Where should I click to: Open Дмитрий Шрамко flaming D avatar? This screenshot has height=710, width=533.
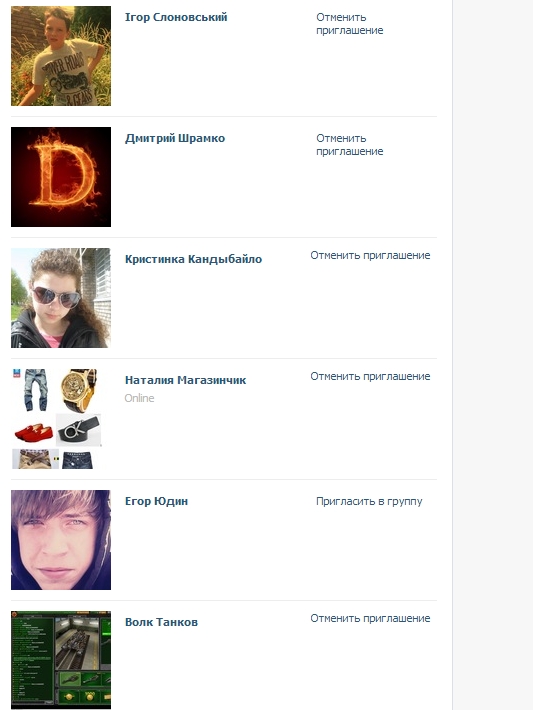tap(61, 177)
